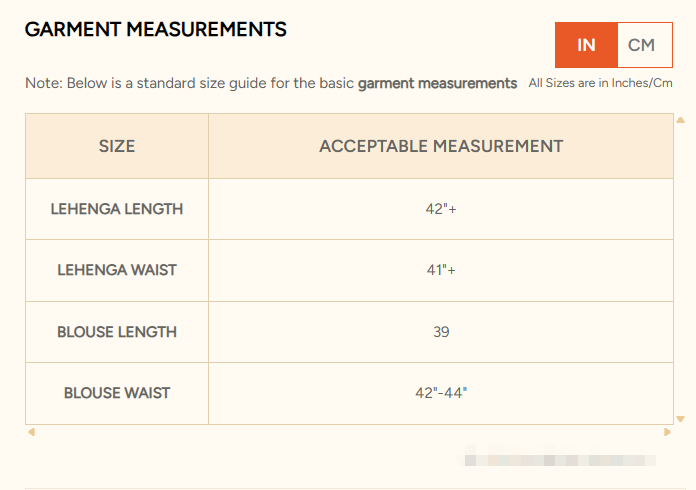Screen dimensions: 696x490
Task: Click the table's scroll down arrow
Action: tap(680, 418)
